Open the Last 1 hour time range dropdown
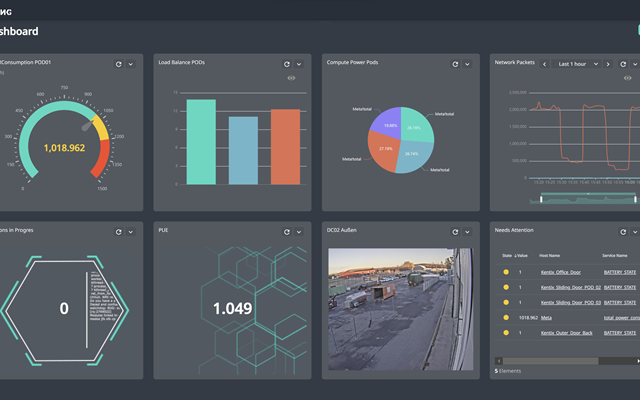Image resolution: width=640 pixels, height=400 pixels. point(576,64)
